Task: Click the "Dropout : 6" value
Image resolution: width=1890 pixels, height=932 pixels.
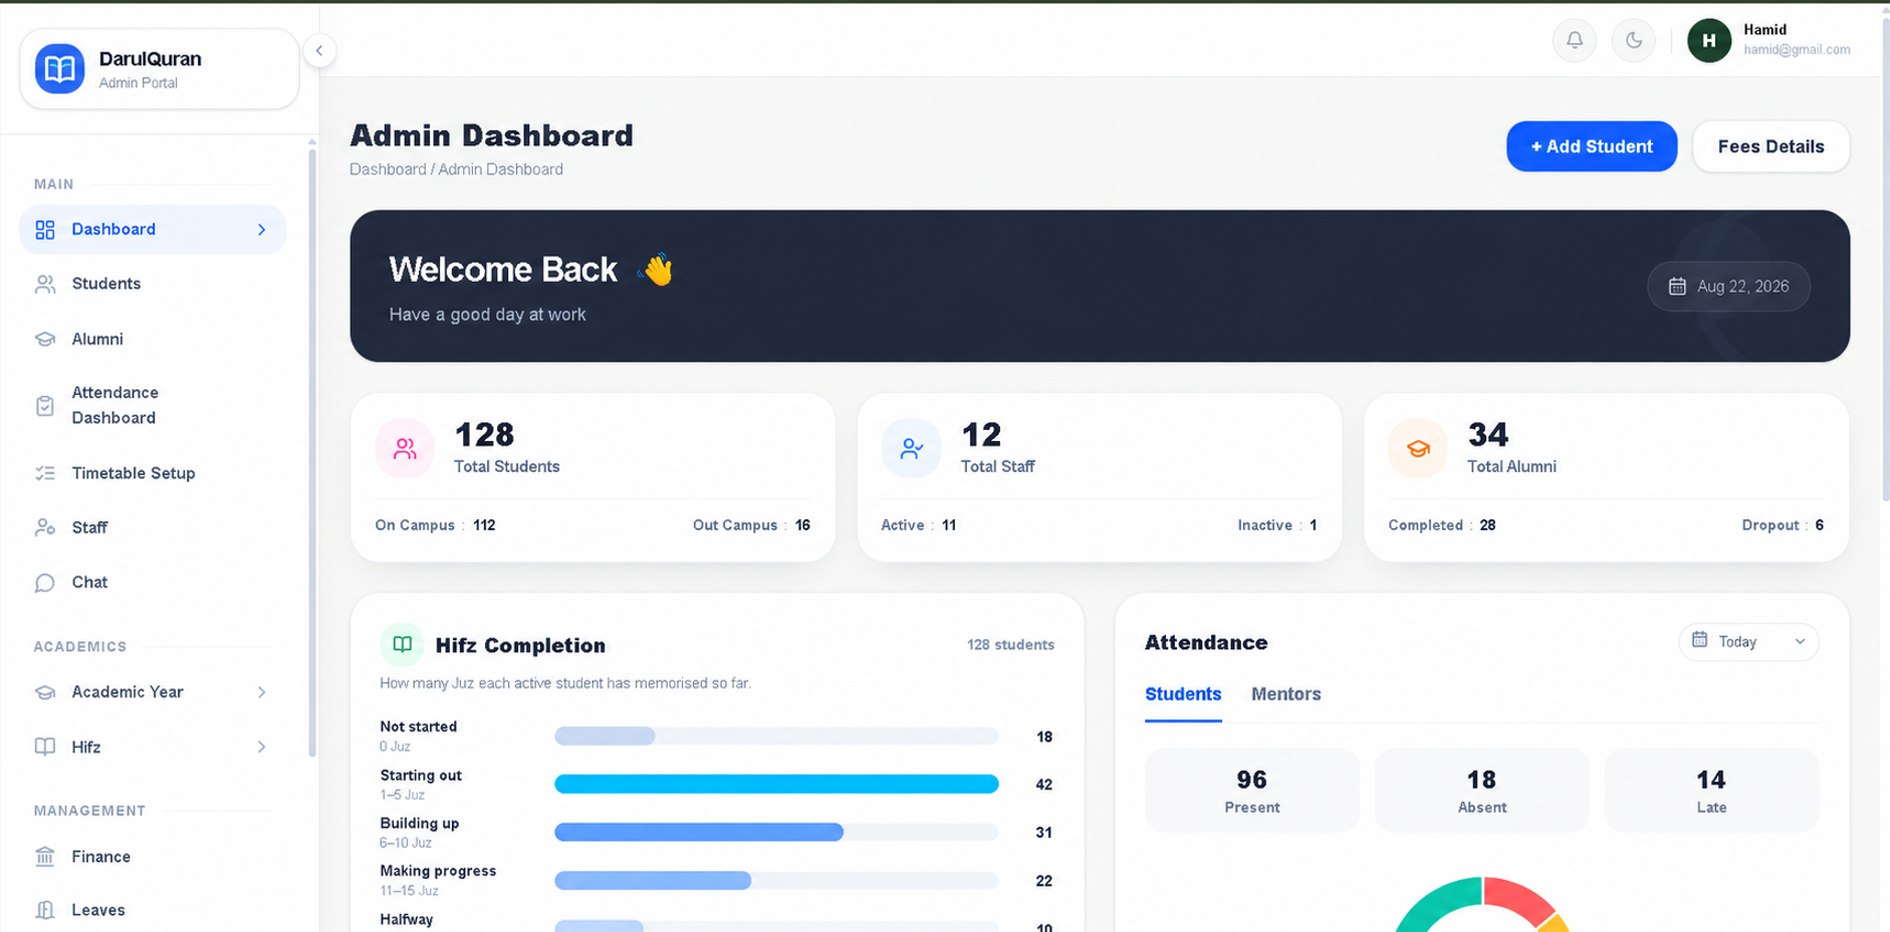Action: [1782, 525]
